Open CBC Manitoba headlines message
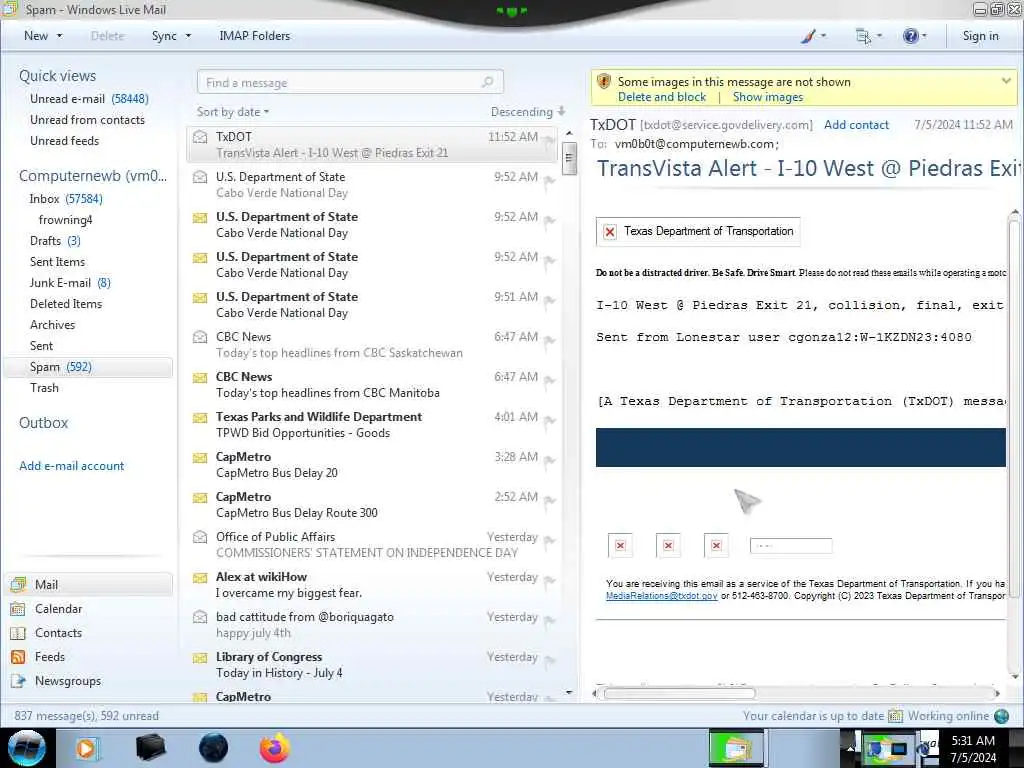 372,385
